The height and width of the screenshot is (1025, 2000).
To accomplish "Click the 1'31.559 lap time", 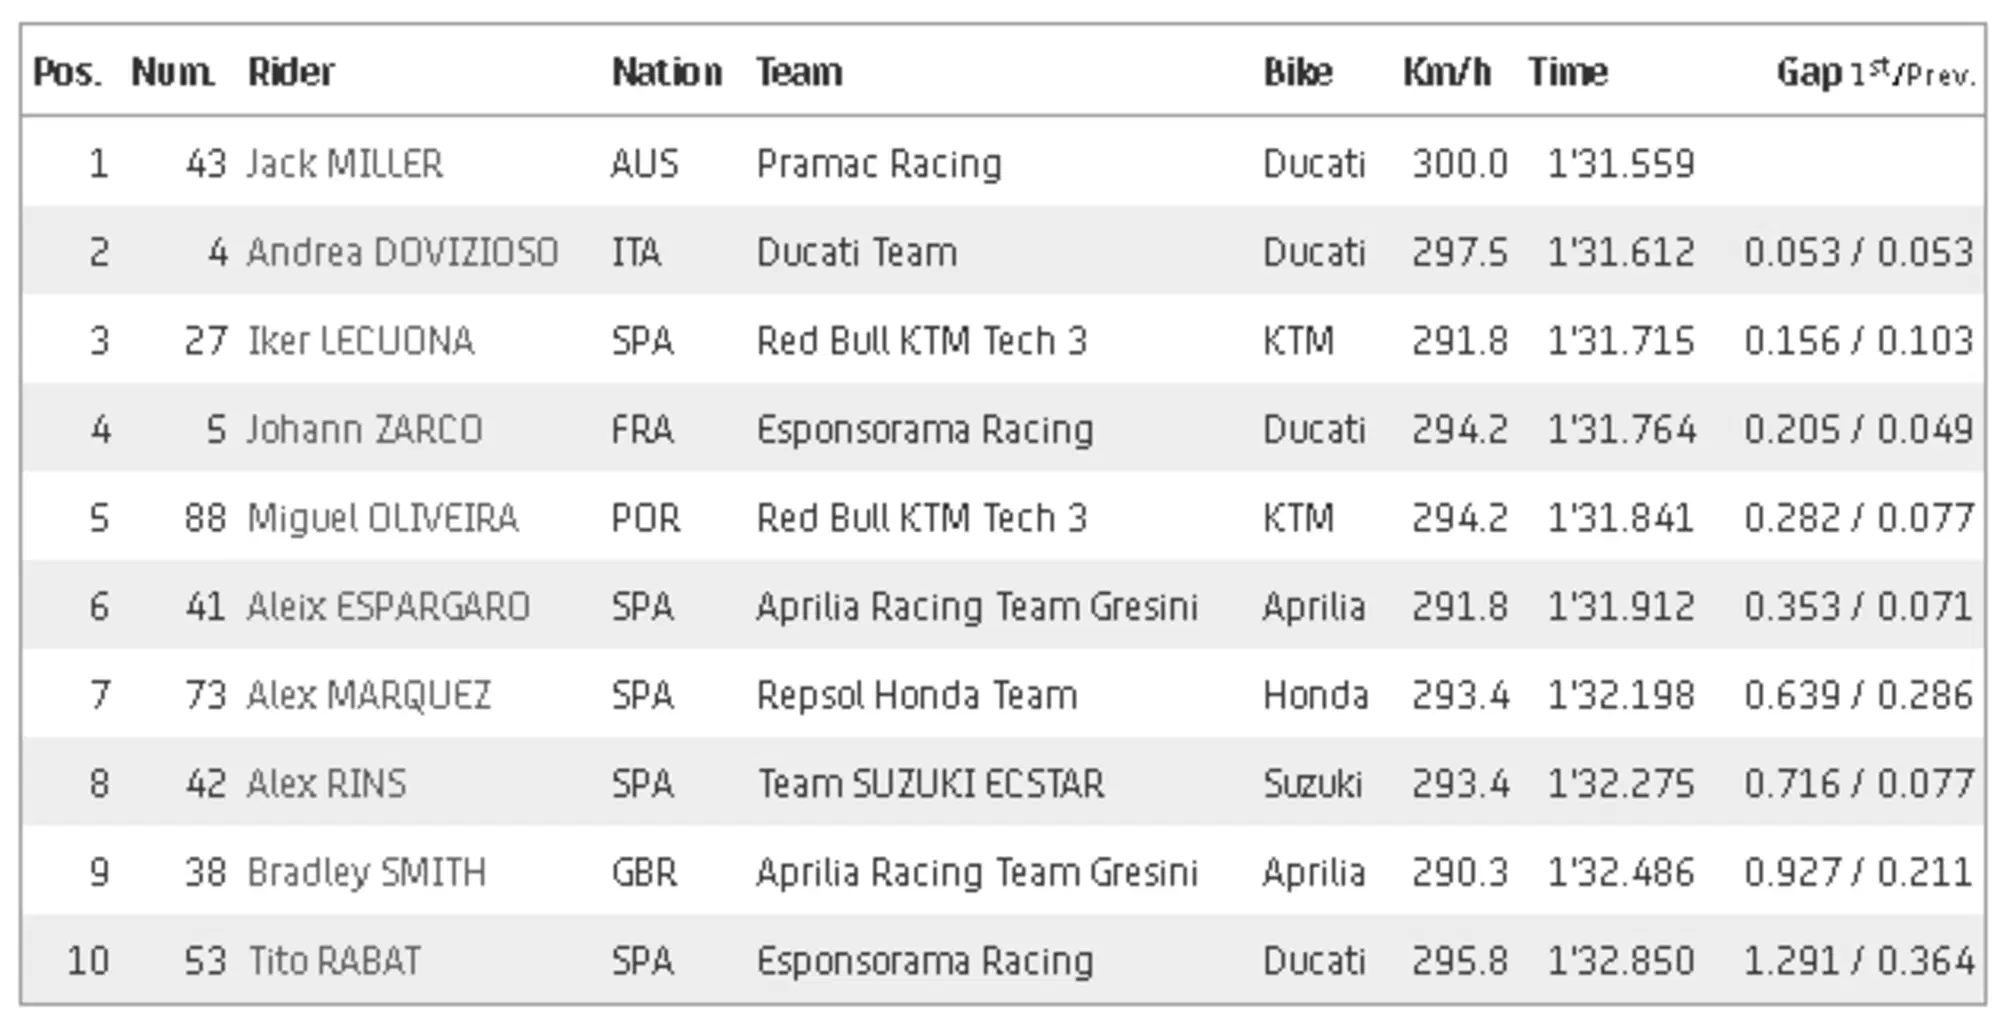I will click(1620, 163).
